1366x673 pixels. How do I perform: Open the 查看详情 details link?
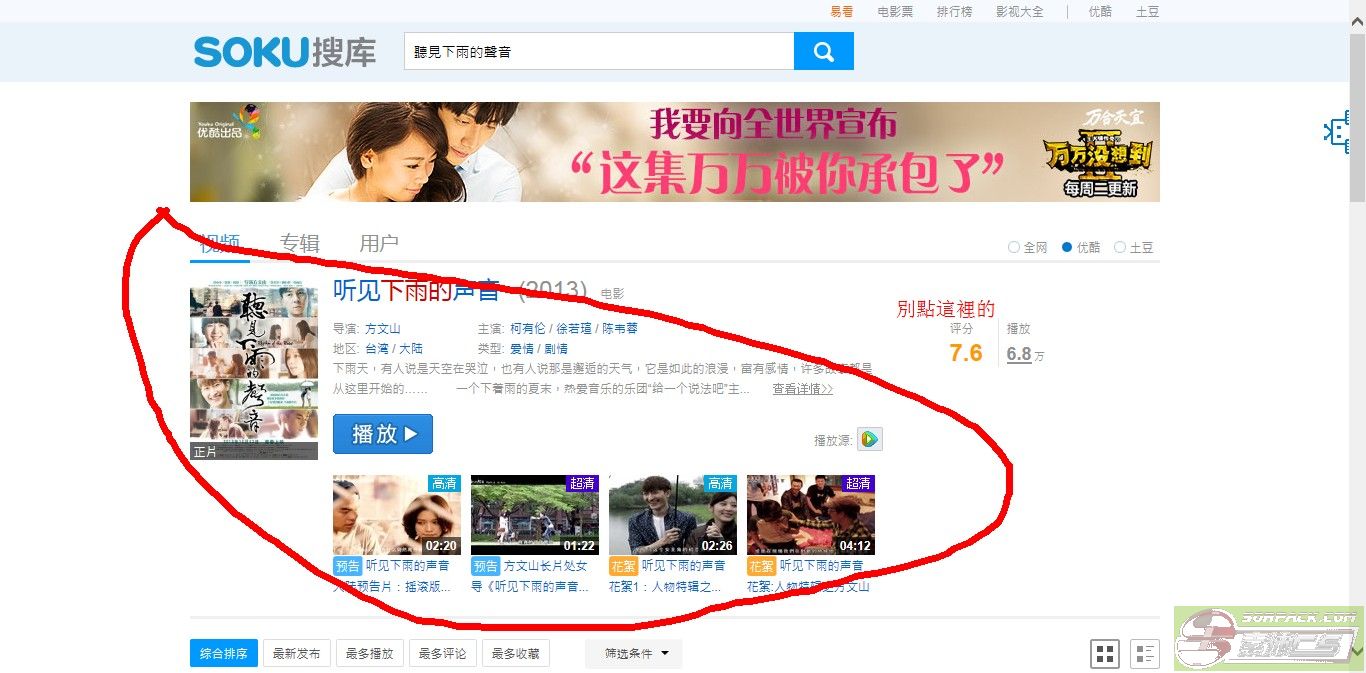[x=802, y=389]
